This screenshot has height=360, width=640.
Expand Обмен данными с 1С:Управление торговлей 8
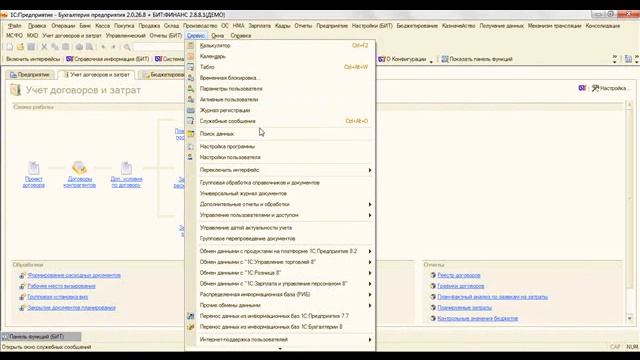coord(280,262)
